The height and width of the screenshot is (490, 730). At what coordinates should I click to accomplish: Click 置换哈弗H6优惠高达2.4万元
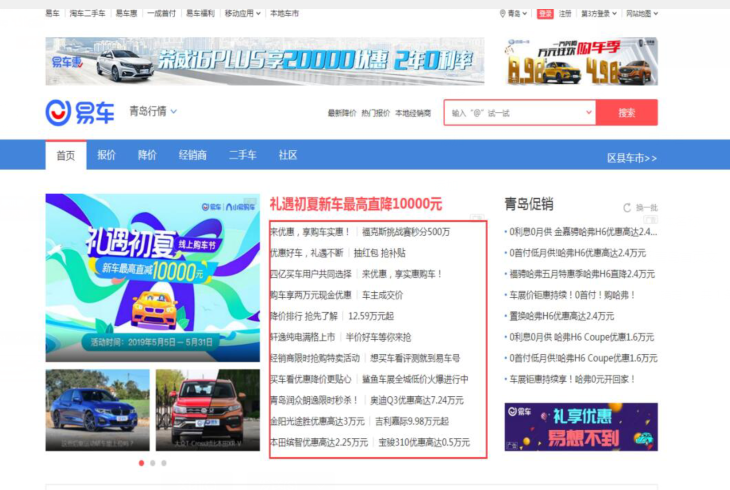(561, 316)
